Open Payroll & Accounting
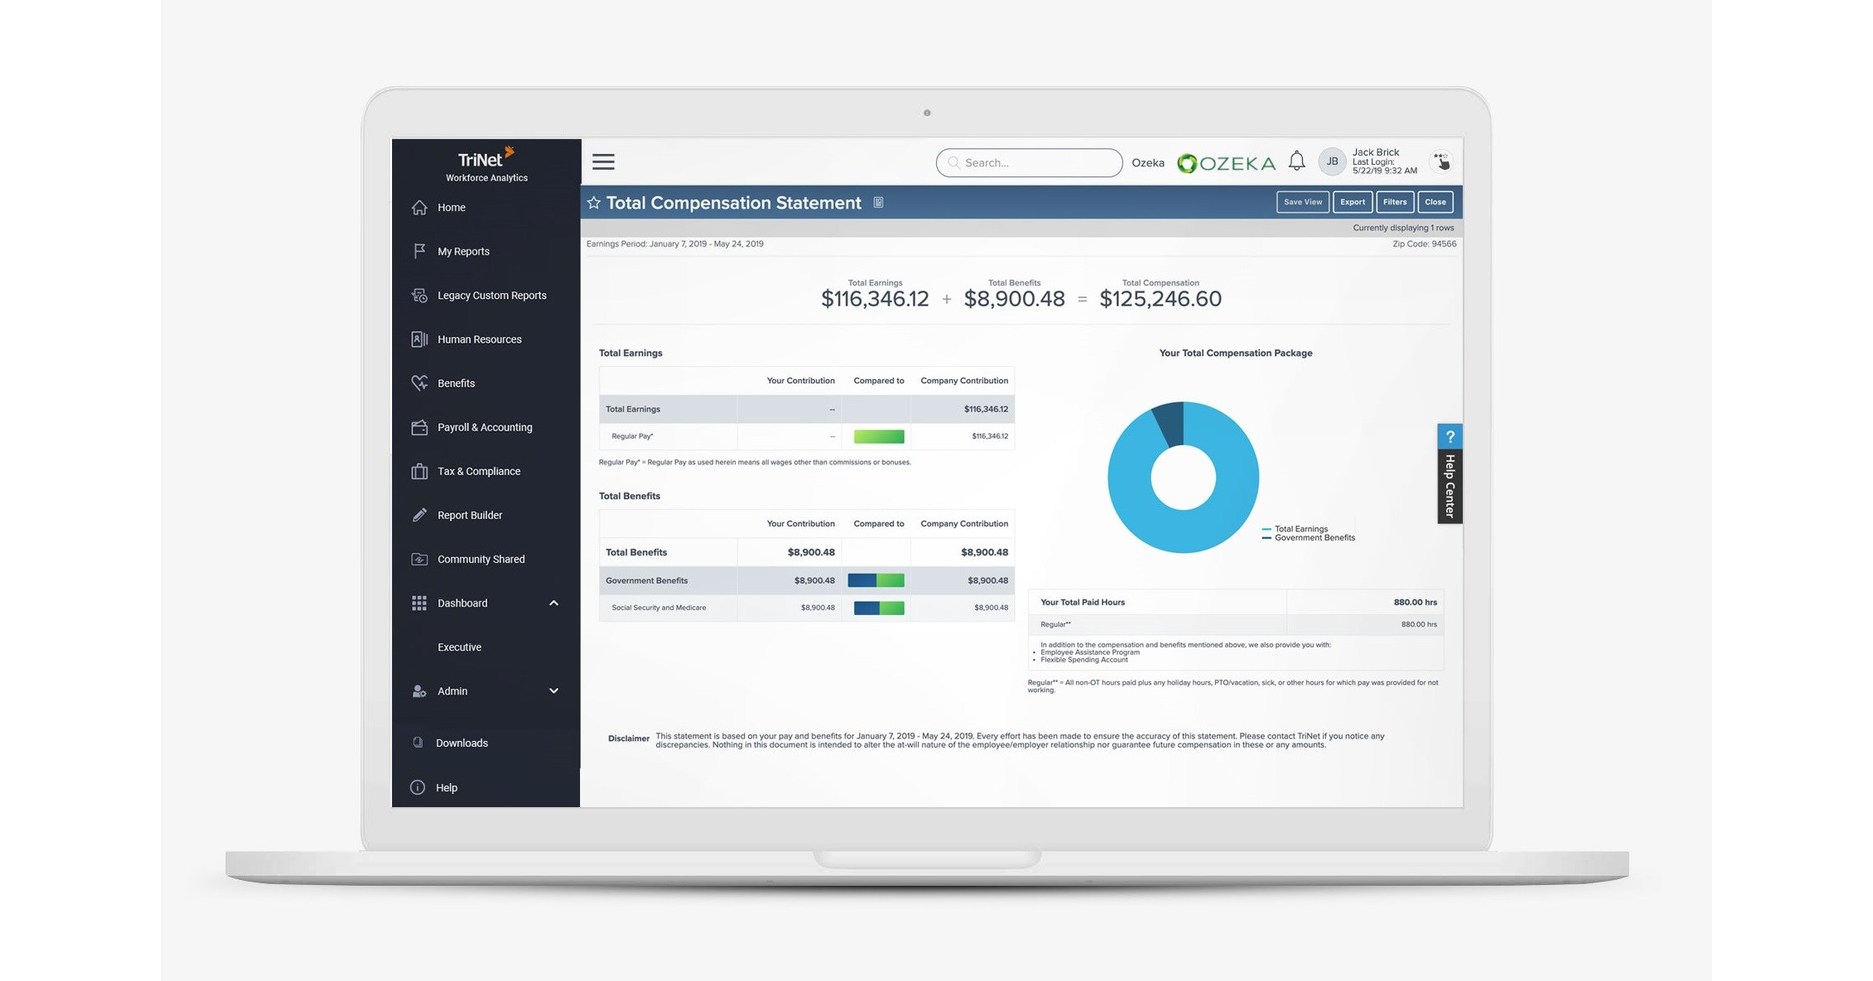 click(484, 427)
